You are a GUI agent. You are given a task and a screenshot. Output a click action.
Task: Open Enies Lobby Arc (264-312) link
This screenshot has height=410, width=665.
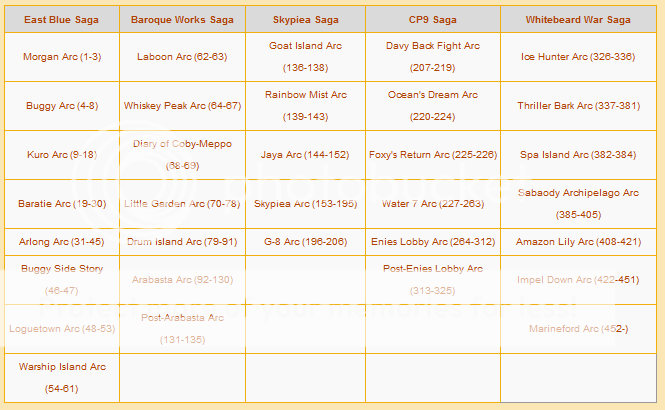tap(433, 242)
